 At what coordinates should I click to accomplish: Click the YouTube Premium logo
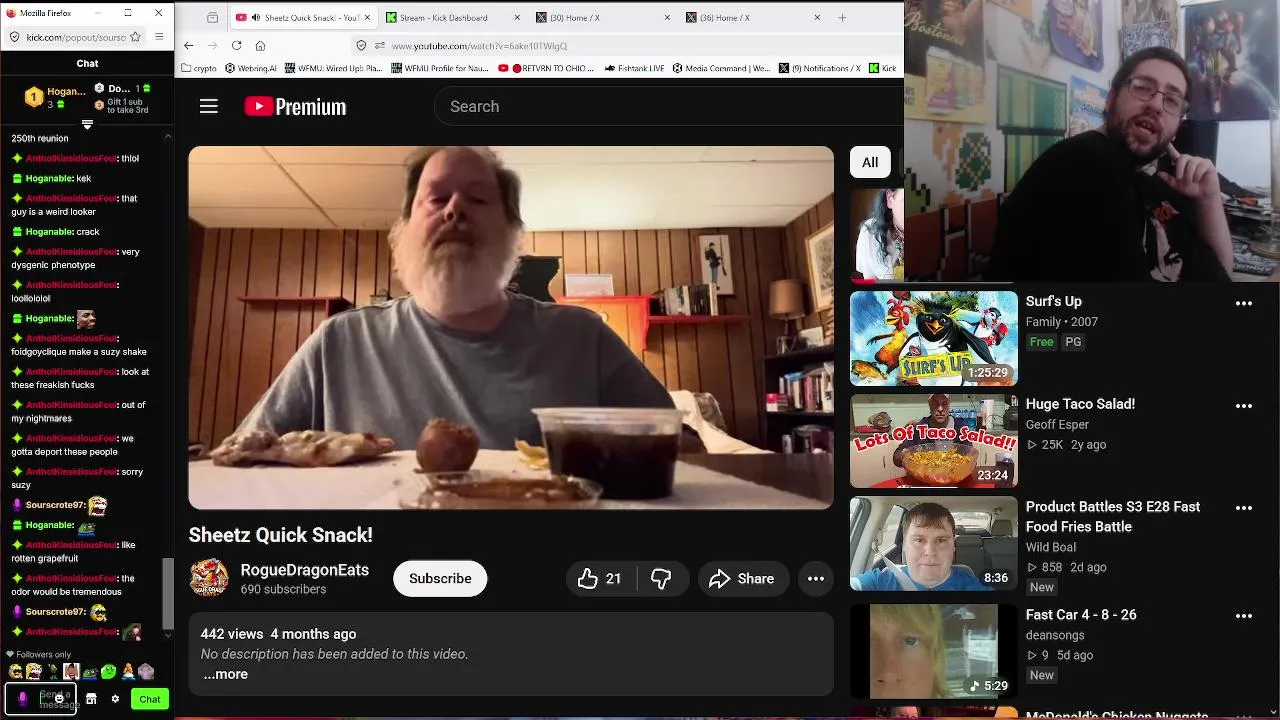295,106
